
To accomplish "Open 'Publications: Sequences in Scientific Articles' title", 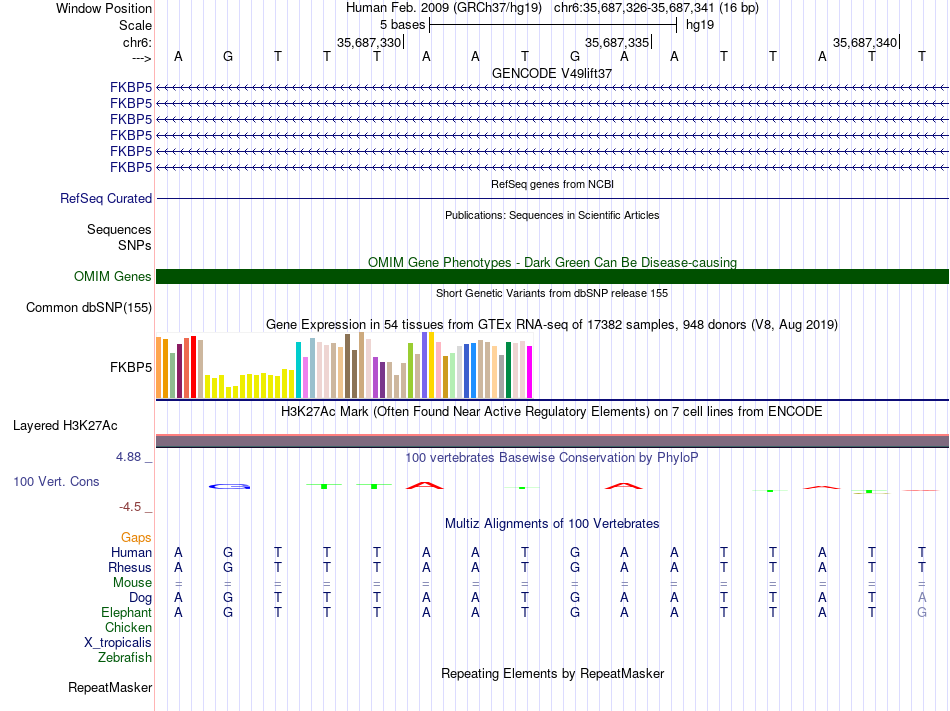I will 552,215.
